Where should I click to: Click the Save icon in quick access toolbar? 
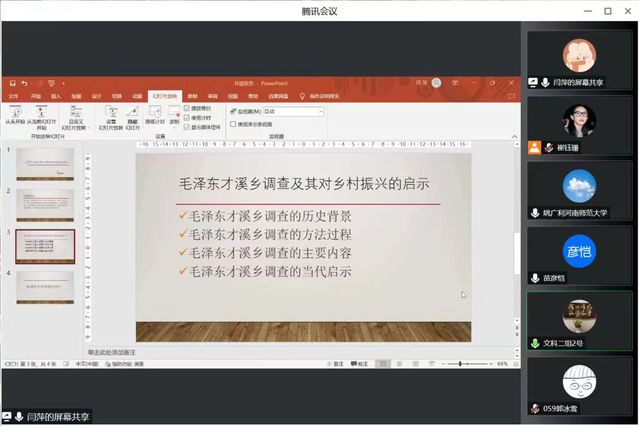pos(10,83)
